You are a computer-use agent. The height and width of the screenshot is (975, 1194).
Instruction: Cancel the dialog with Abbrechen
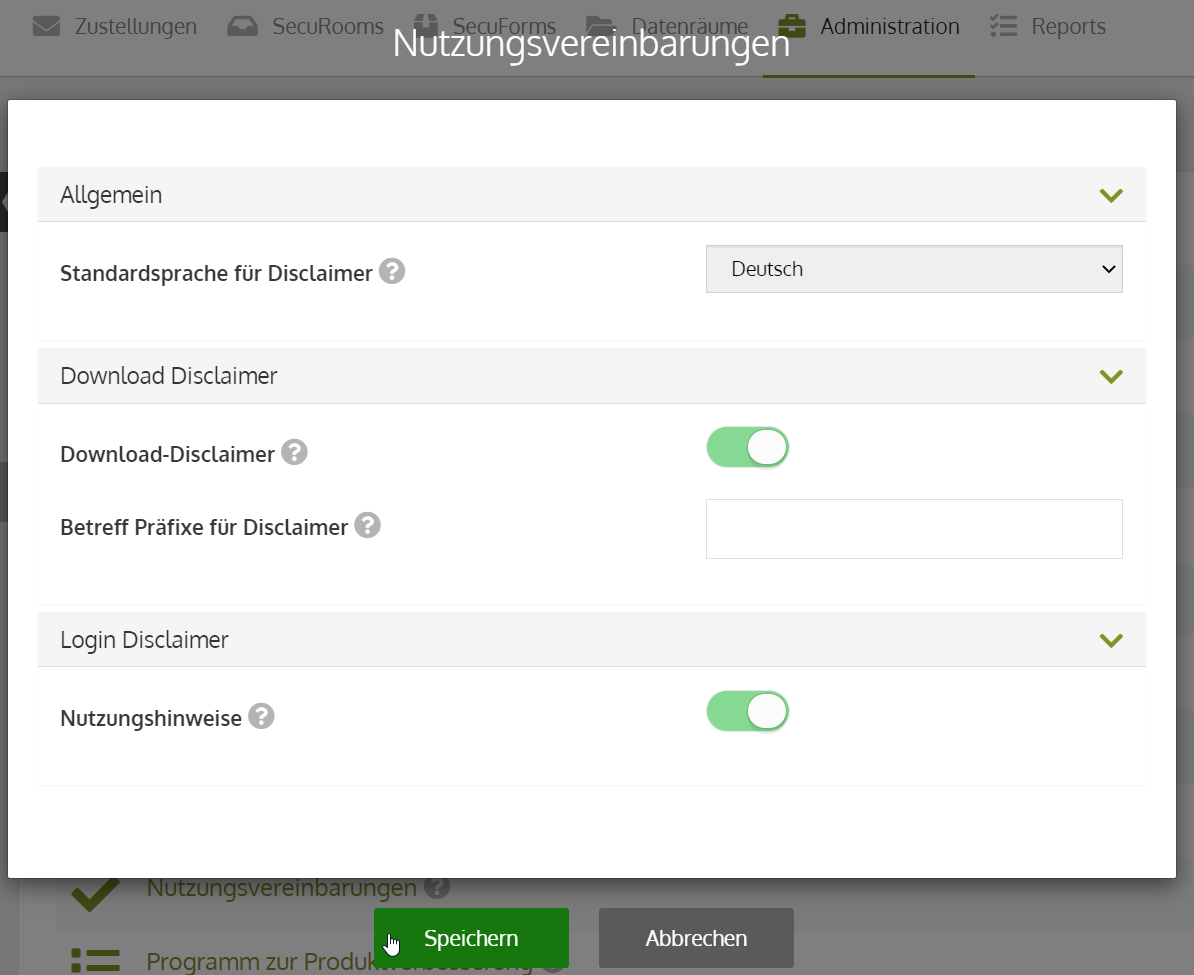696,938
